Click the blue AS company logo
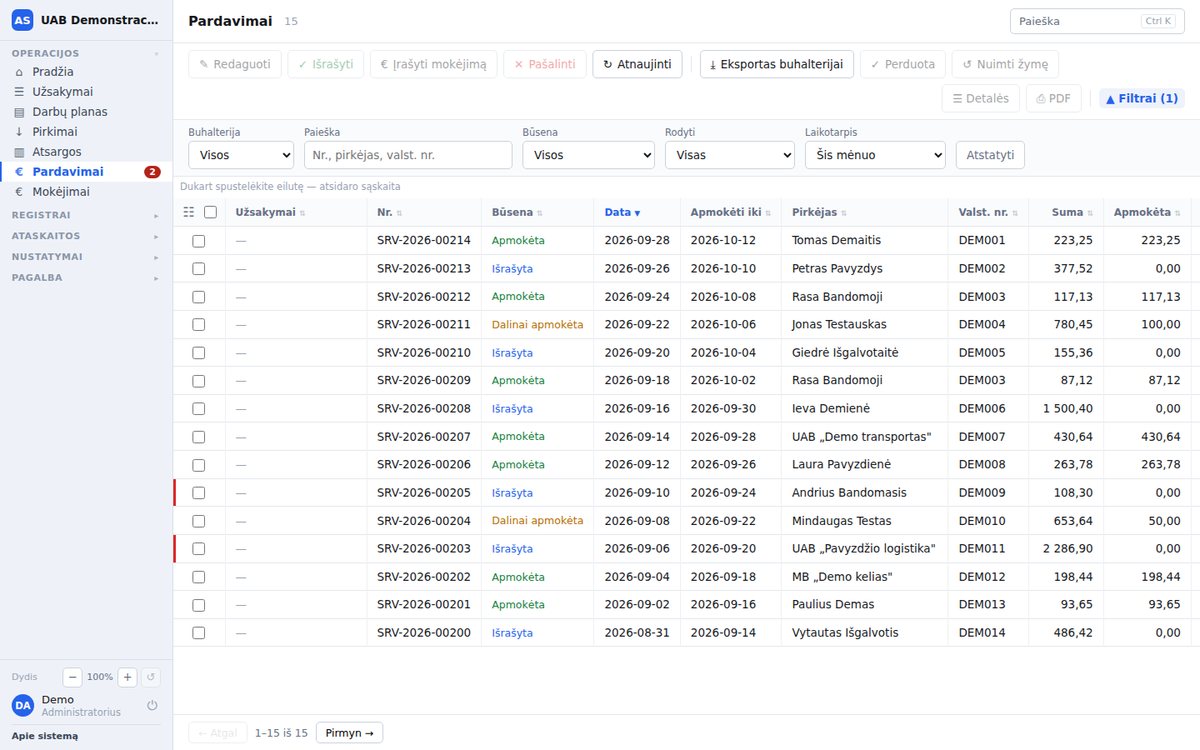Screen dimensions: 1200x750 click(x=22, y=20)
